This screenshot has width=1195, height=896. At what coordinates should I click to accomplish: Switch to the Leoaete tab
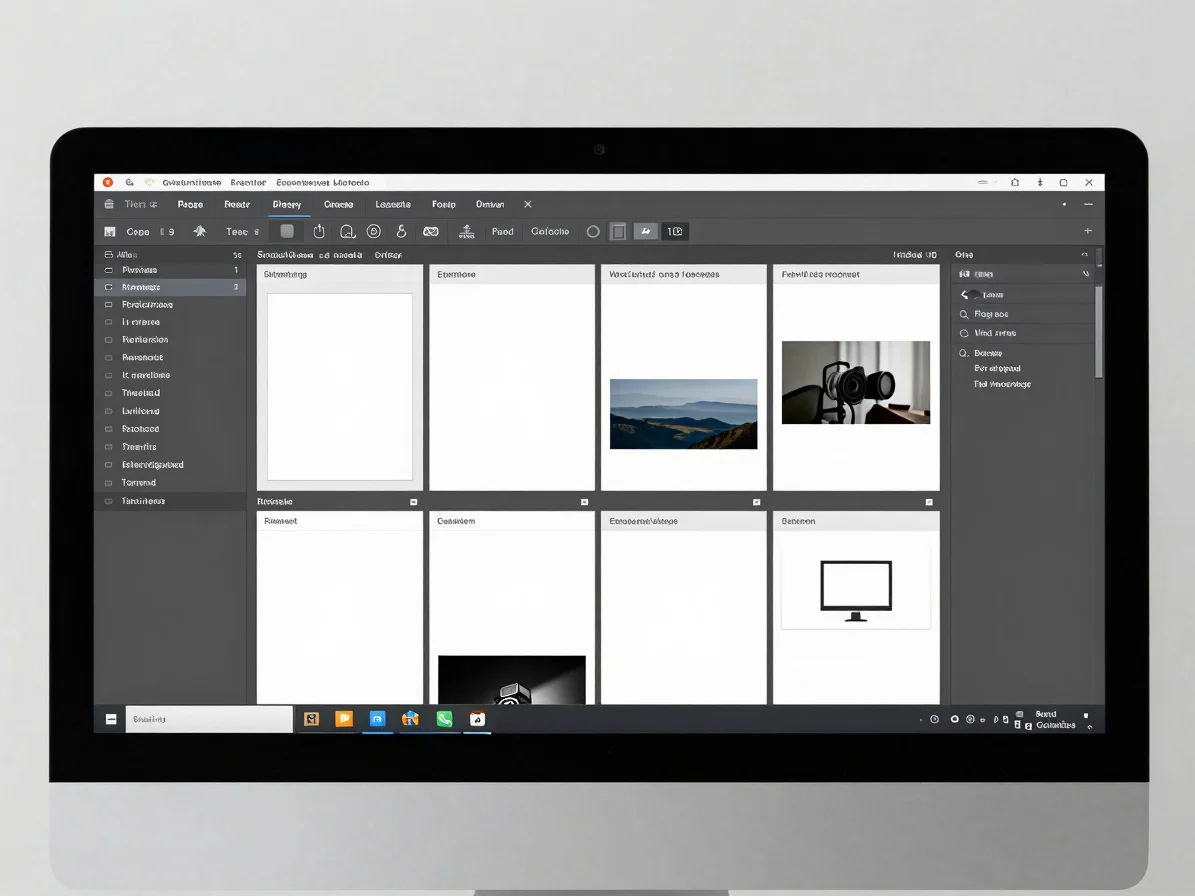click(393, 204)
